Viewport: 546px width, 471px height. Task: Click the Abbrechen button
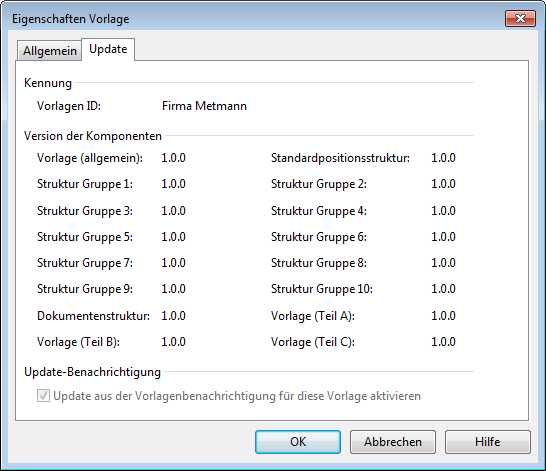tap(393, 442)
